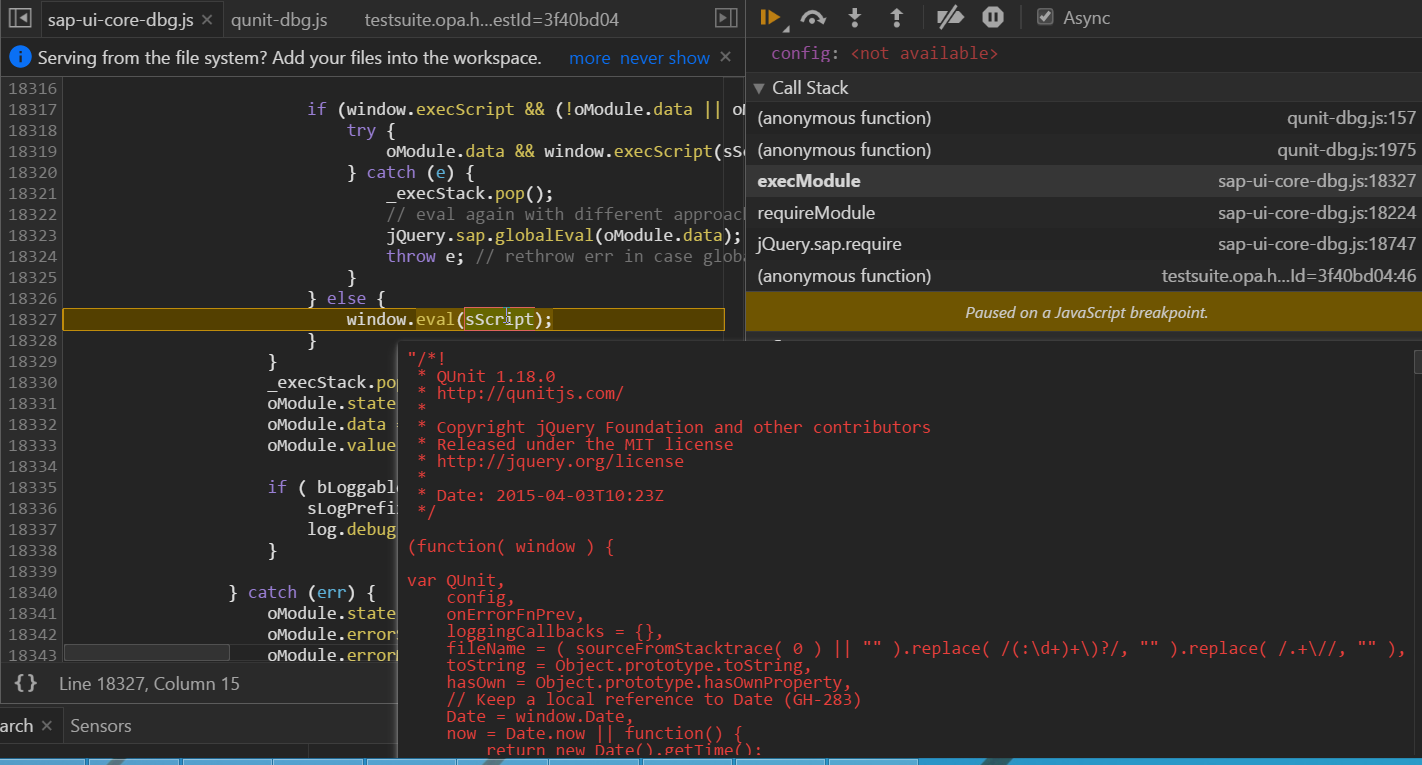Step out of current function
This screenshot has width=1422, height=765.
click(x=897, y=17)
